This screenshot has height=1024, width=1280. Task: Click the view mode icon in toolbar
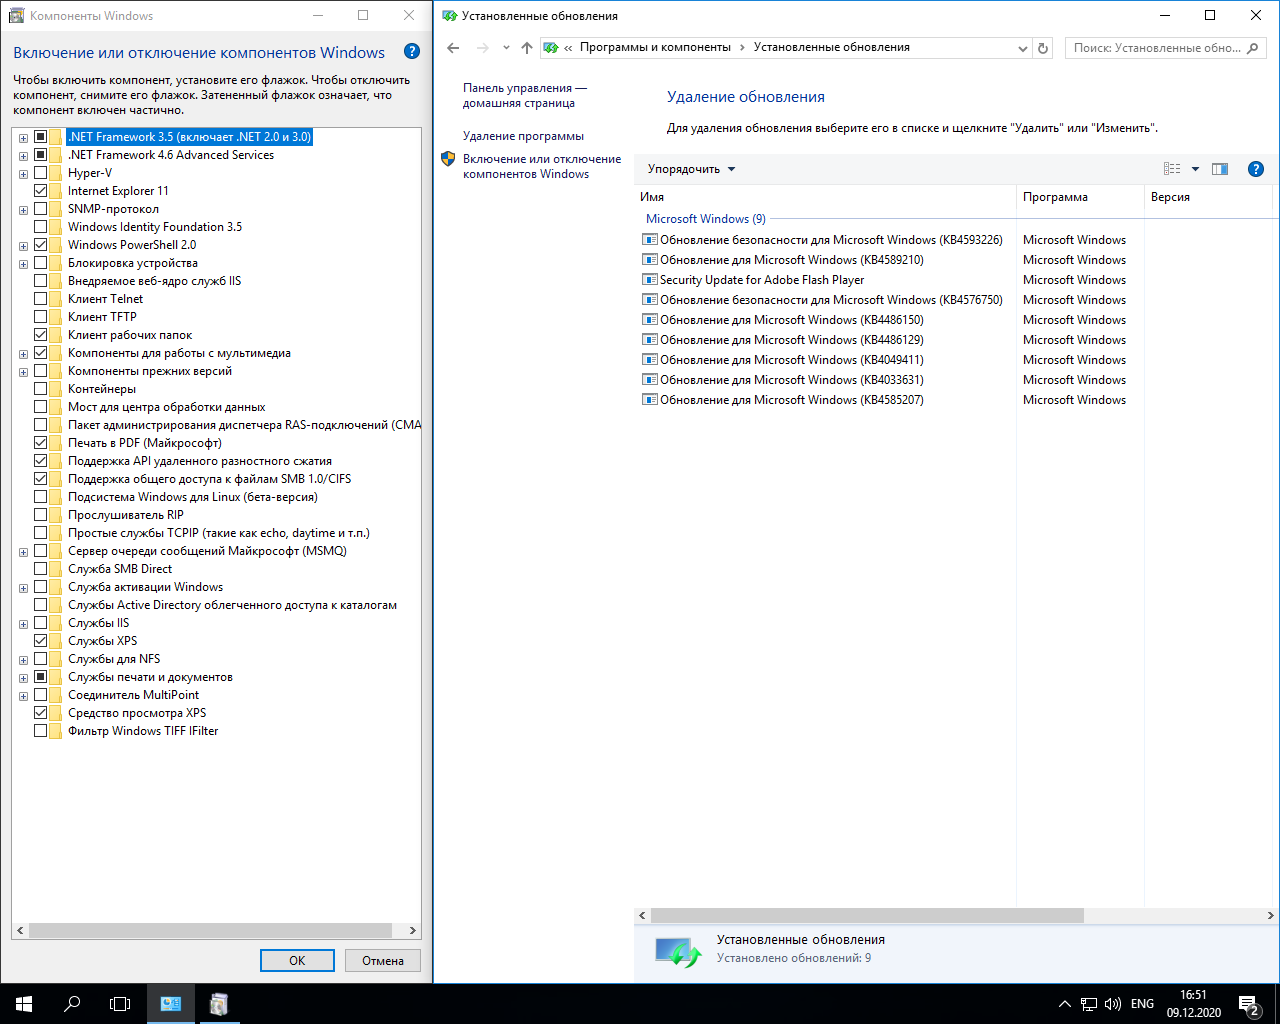click(1172, 169)
